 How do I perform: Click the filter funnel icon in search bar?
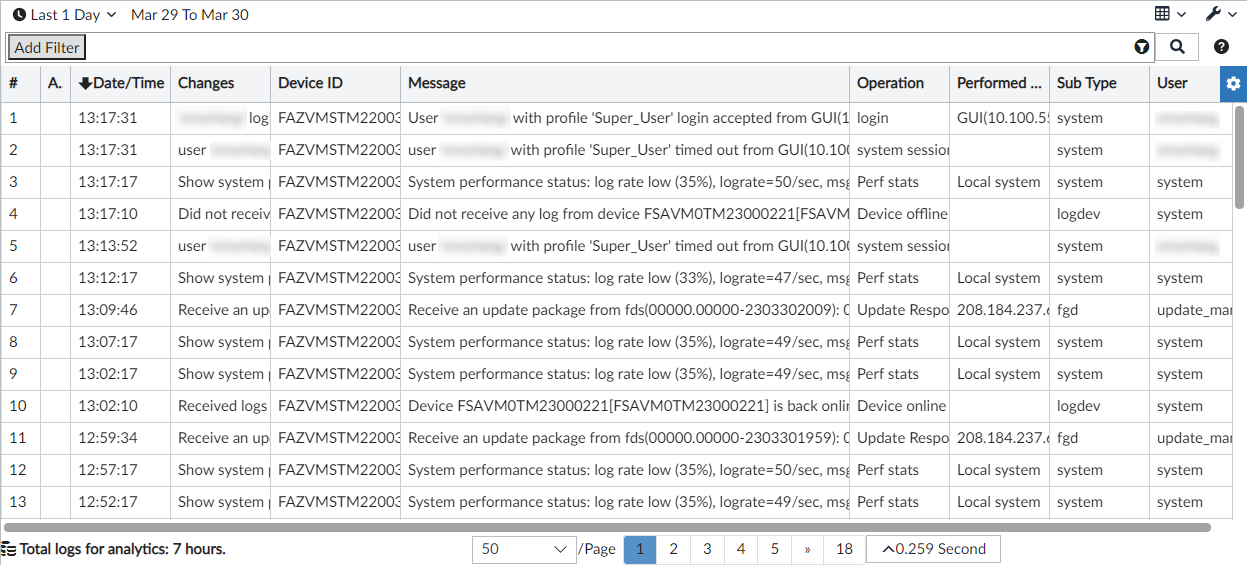coord(1141,47)
